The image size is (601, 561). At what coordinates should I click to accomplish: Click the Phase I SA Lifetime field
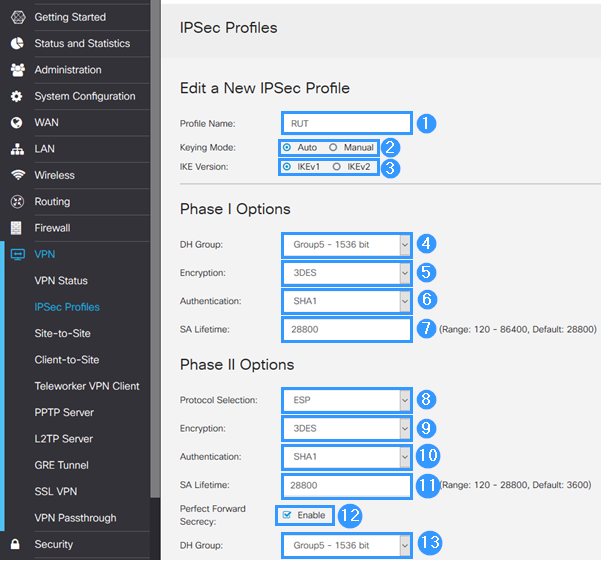tap(346, 329)
